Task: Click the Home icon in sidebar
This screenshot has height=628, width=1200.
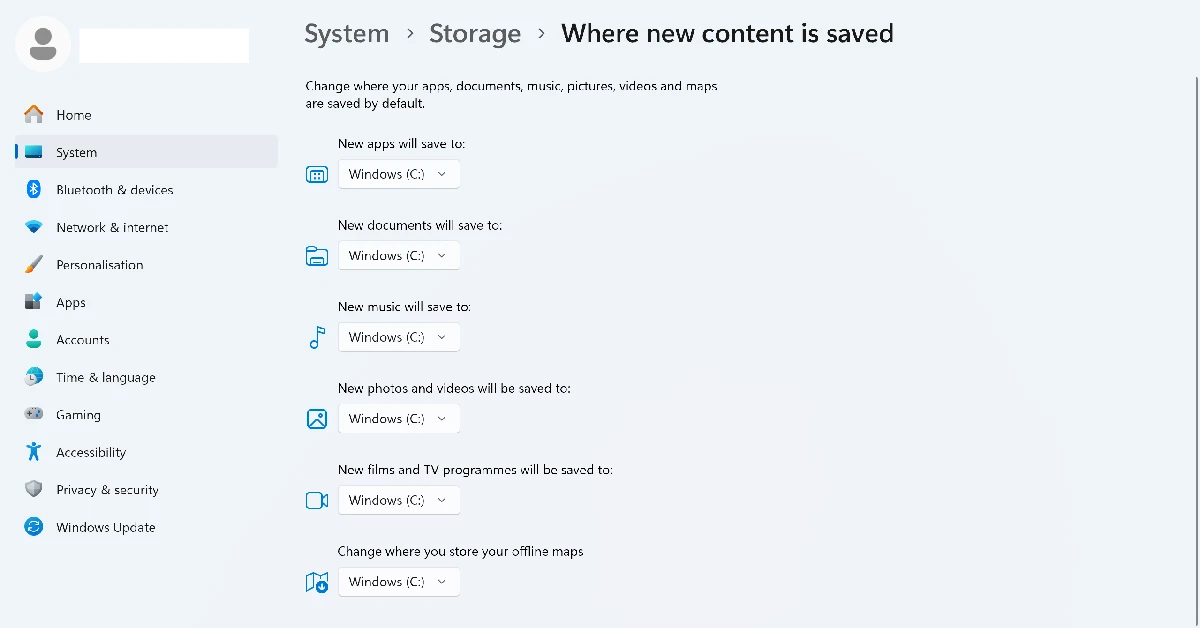Action: (34, 115)
